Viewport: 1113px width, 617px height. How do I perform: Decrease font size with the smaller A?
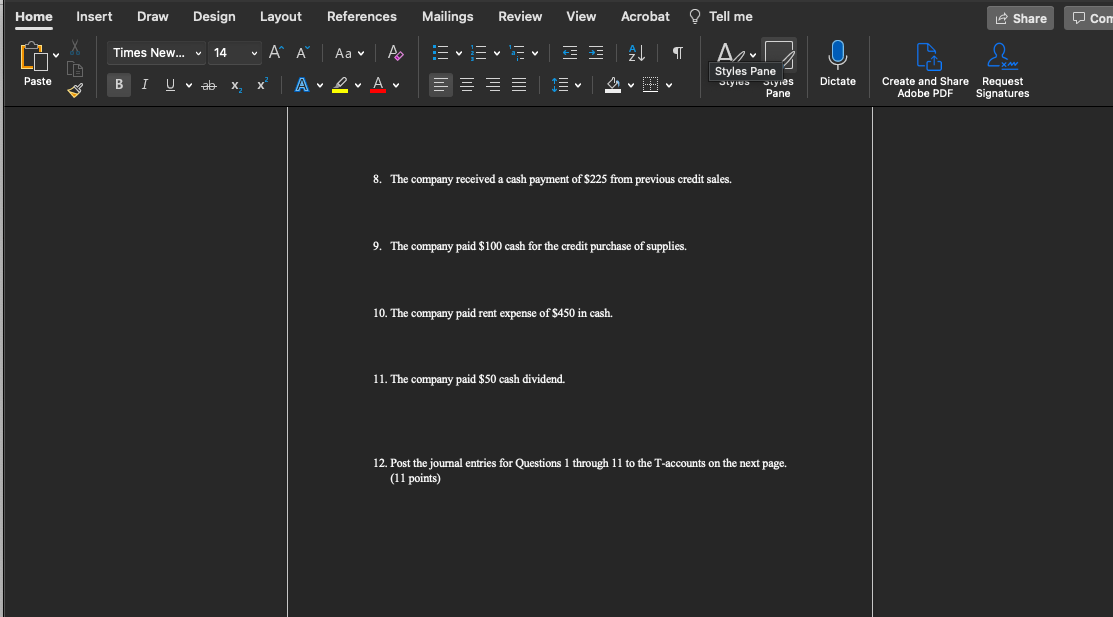tap(302, 53)
